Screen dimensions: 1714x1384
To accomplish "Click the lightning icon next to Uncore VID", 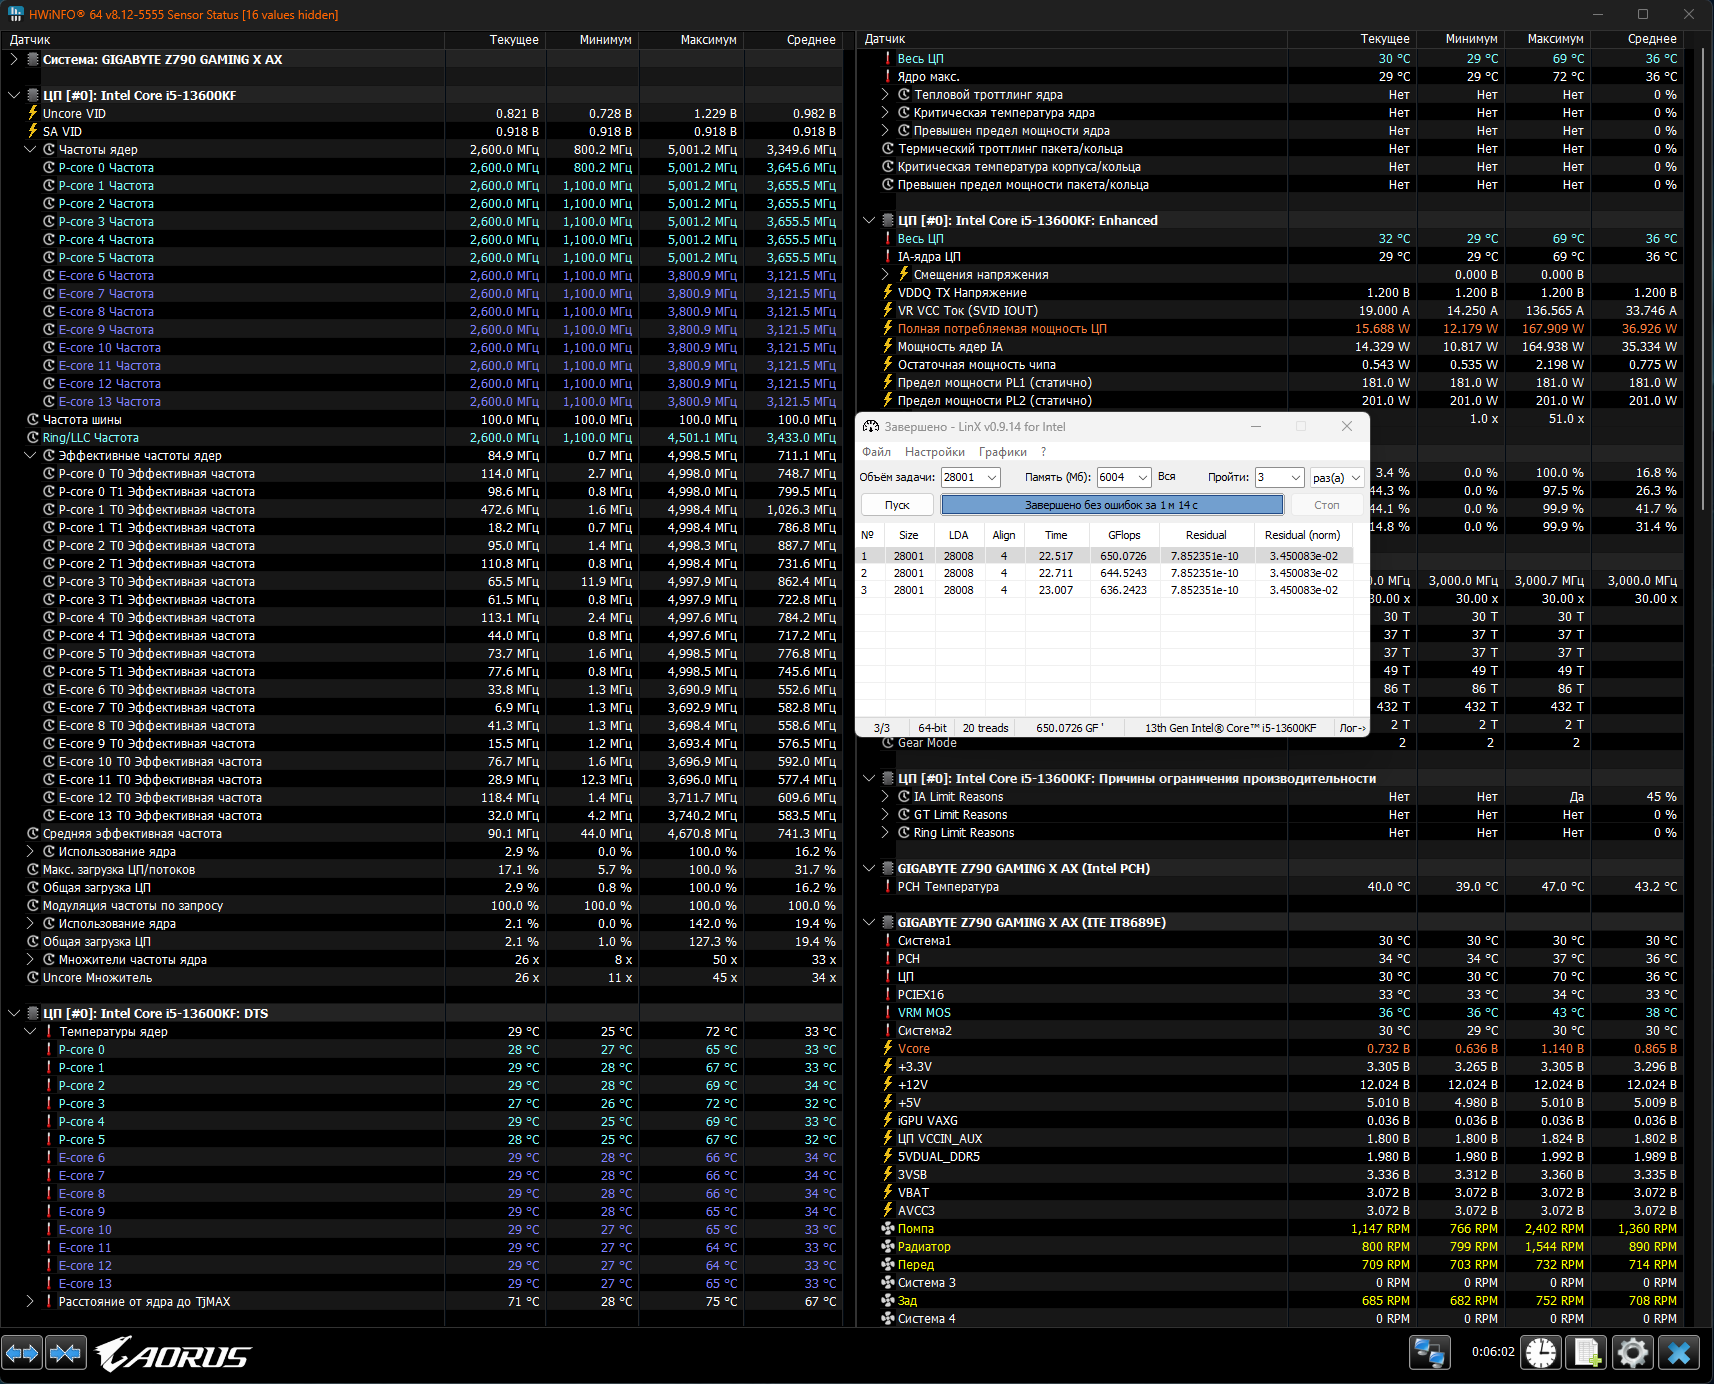I will [33, 113].
